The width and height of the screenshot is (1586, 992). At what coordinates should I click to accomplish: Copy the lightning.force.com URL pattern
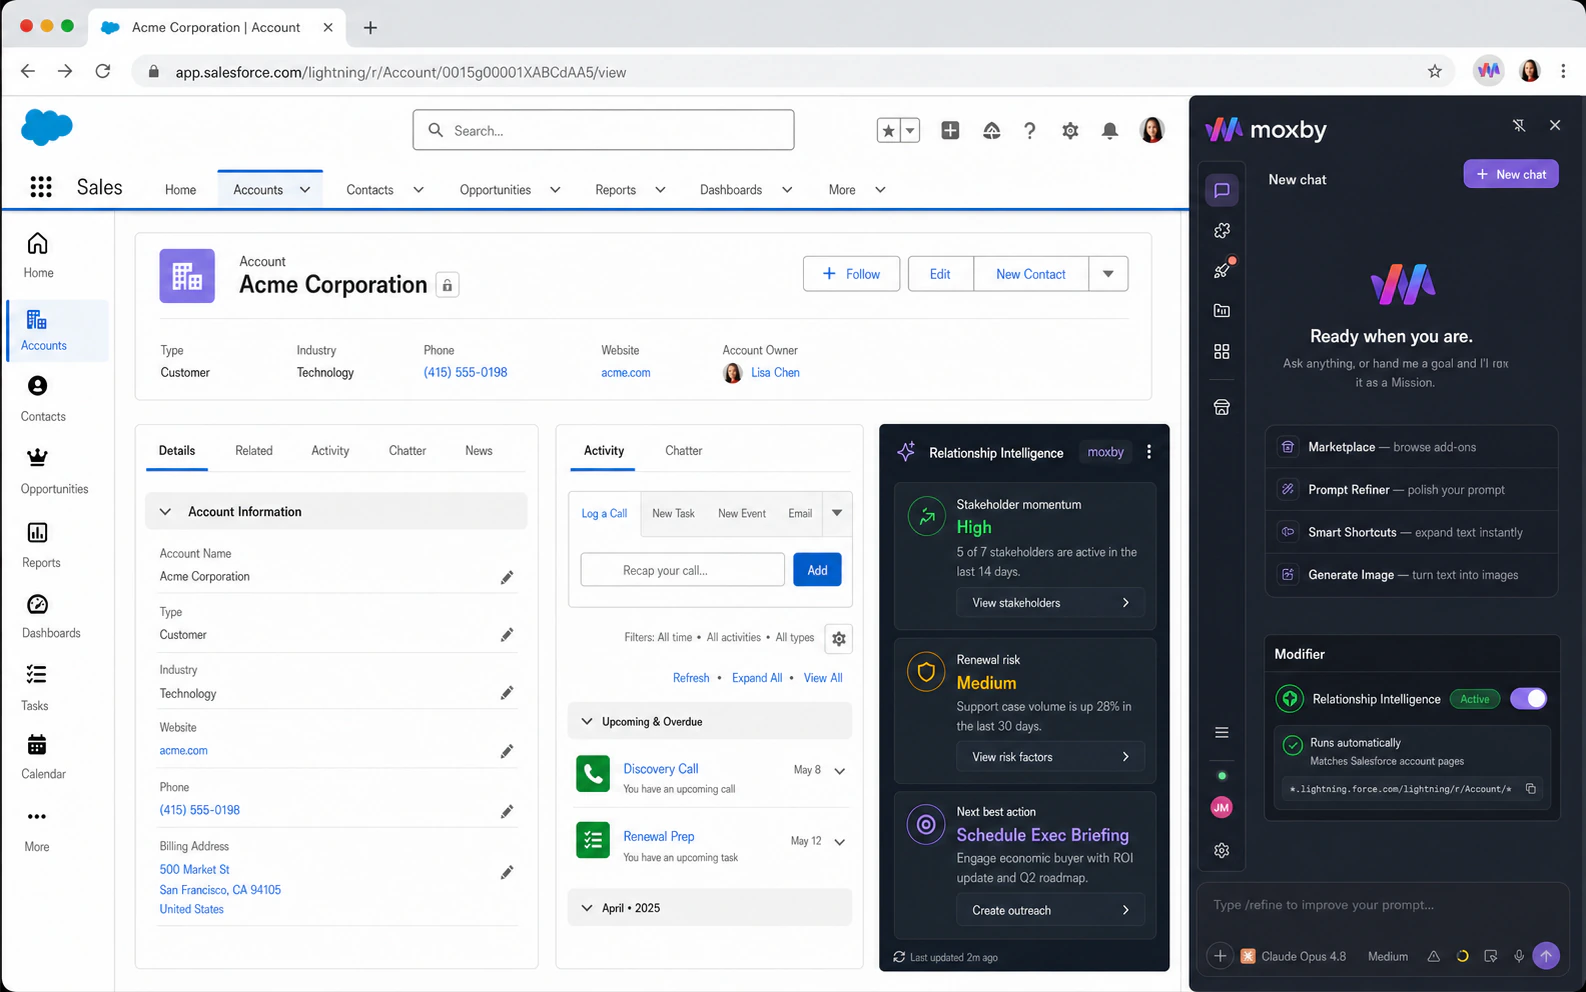[1531, 789]
